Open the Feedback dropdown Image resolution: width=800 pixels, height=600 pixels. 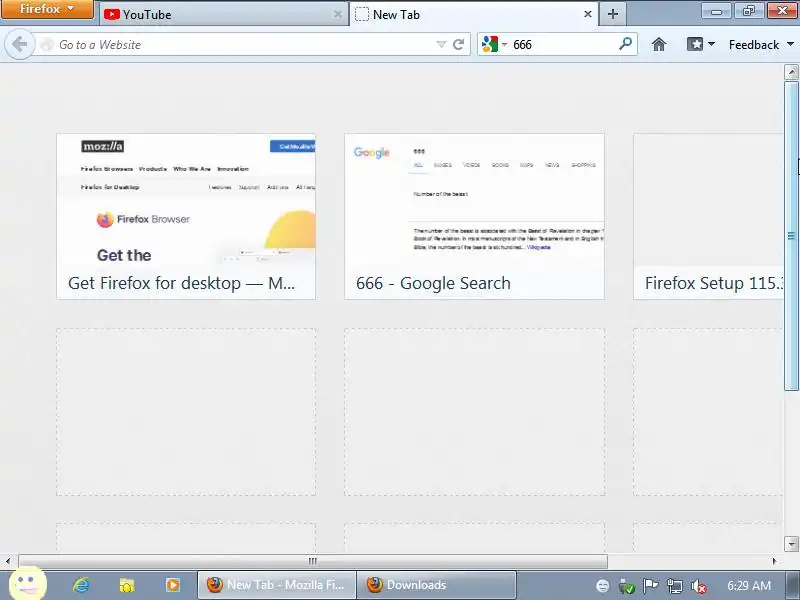pyautogui.click(x=761, y=45)
